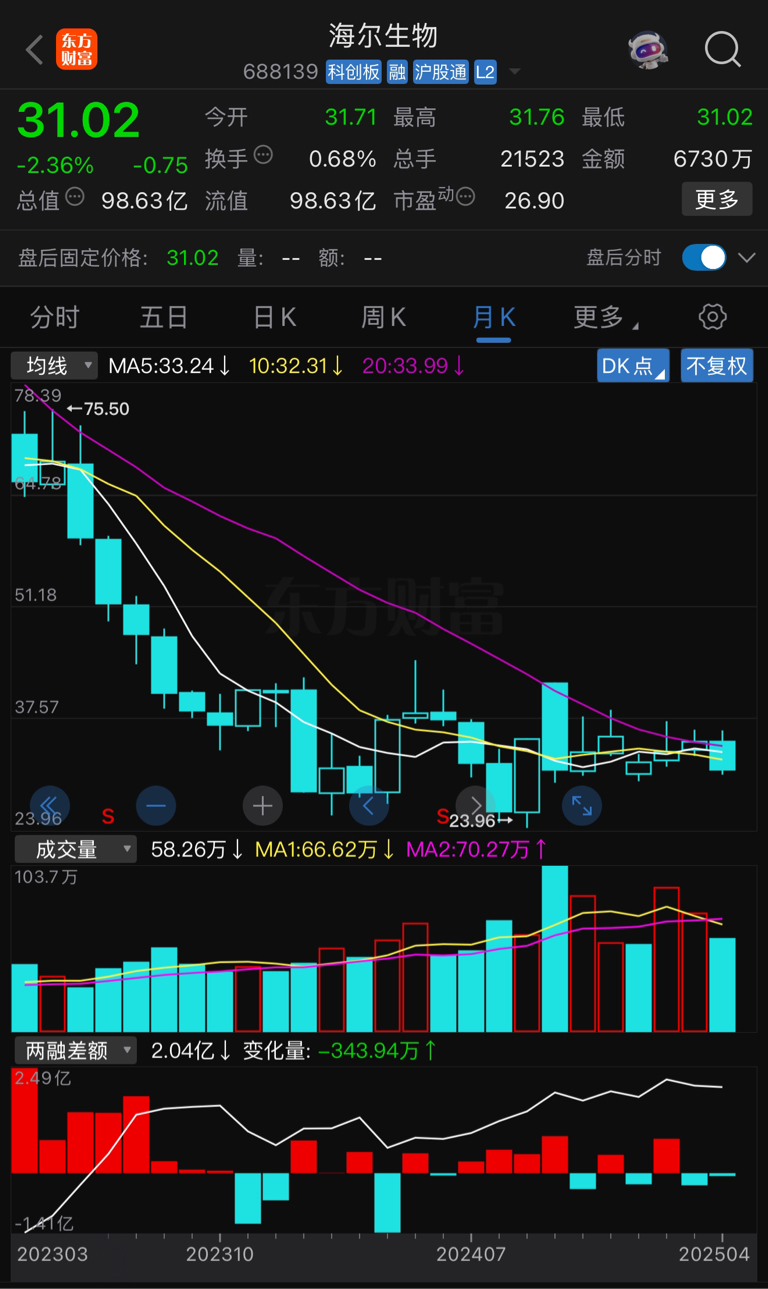Screen dimensions: 768x1289
Task: Tap the -2.36% change percentage
Action: pos(55,165)
